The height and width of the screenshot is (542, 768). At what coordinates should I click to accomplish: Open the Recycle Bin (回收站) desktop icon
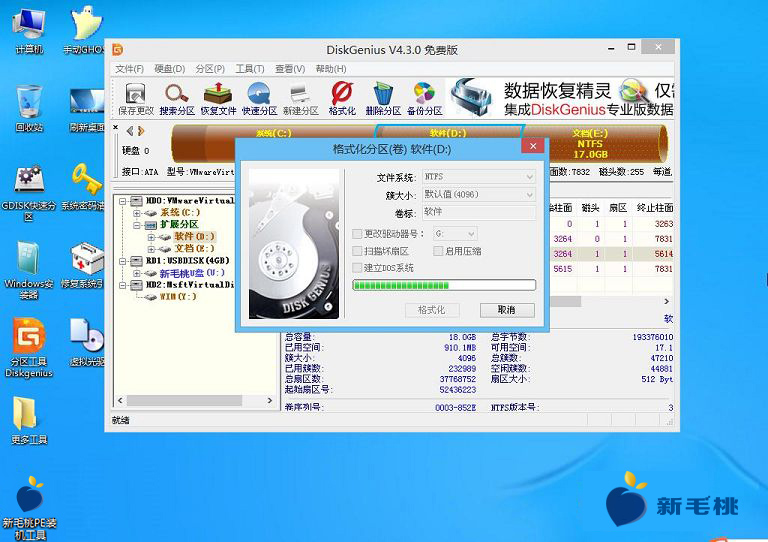pos(29,108)
